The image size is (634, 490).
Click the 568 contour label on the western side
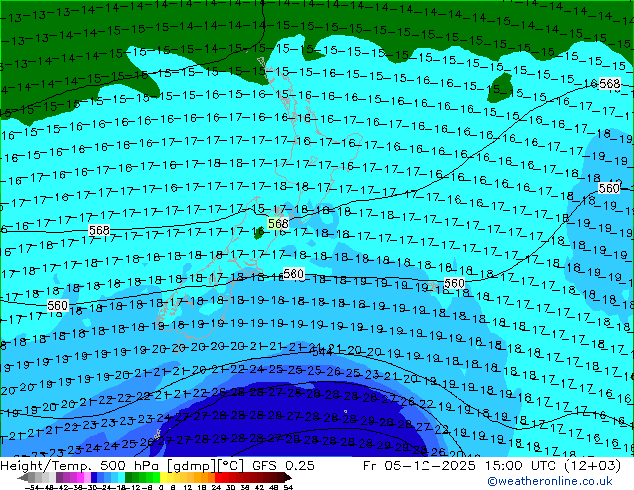click(x=99, y=230)
